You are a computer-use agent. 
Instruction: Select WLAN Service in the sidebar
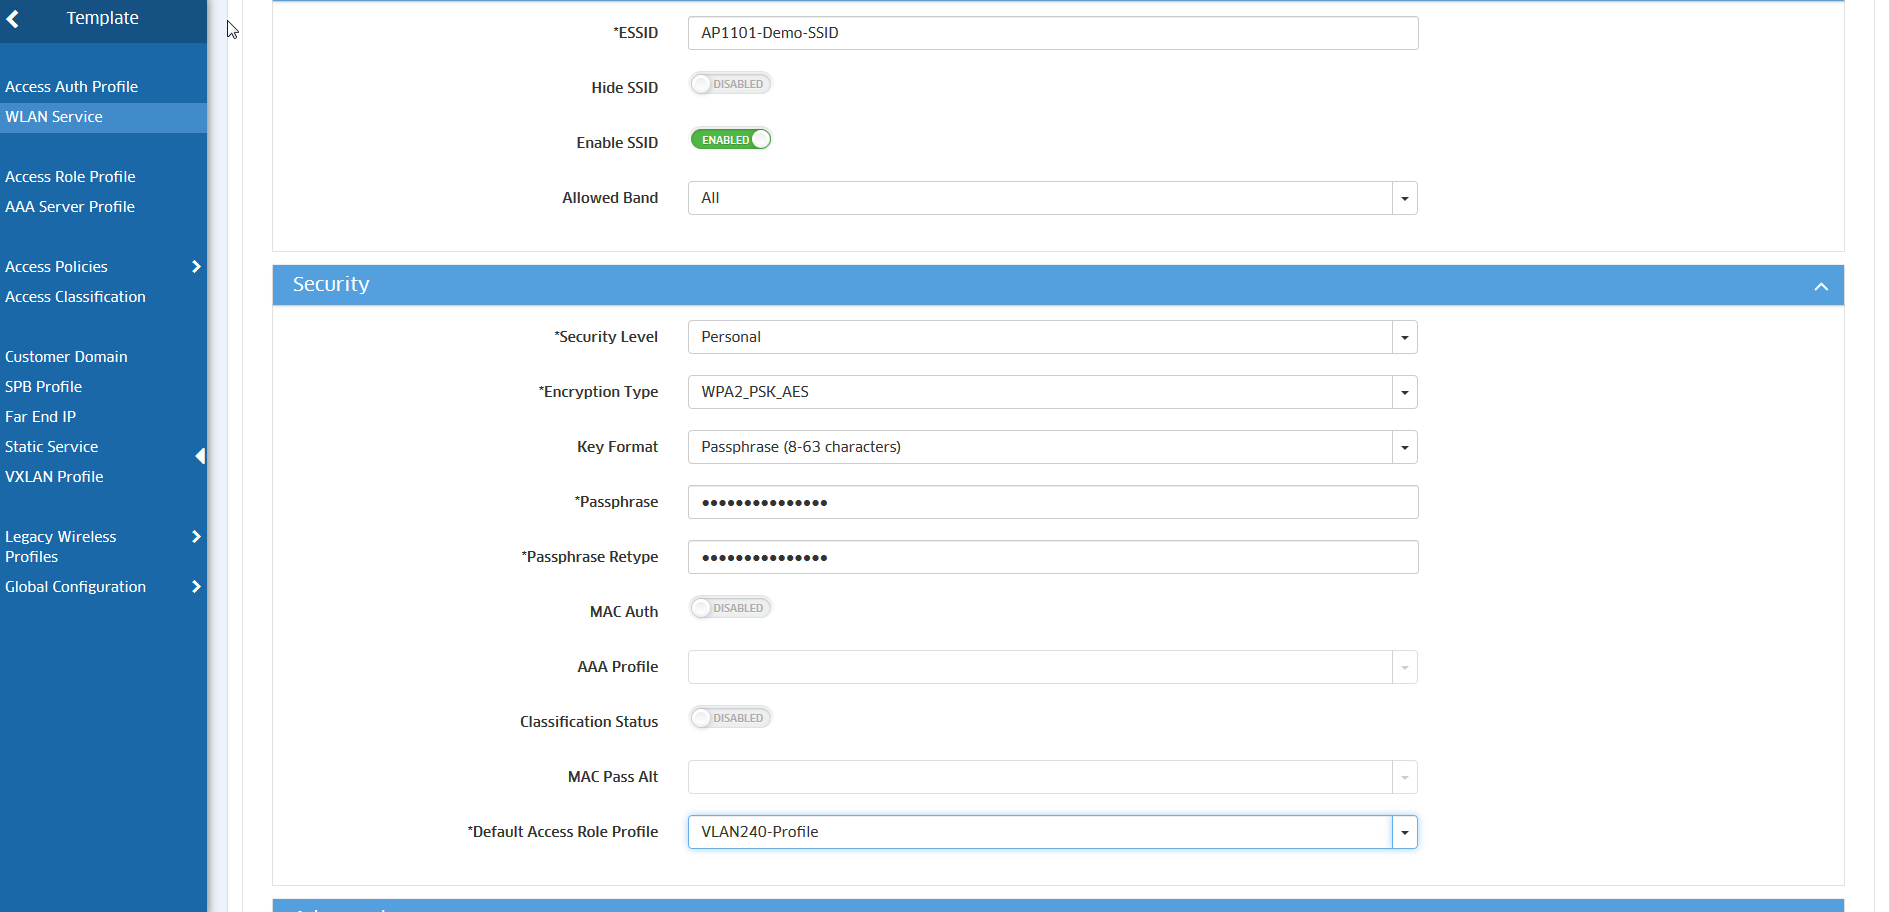pos(54,117)
